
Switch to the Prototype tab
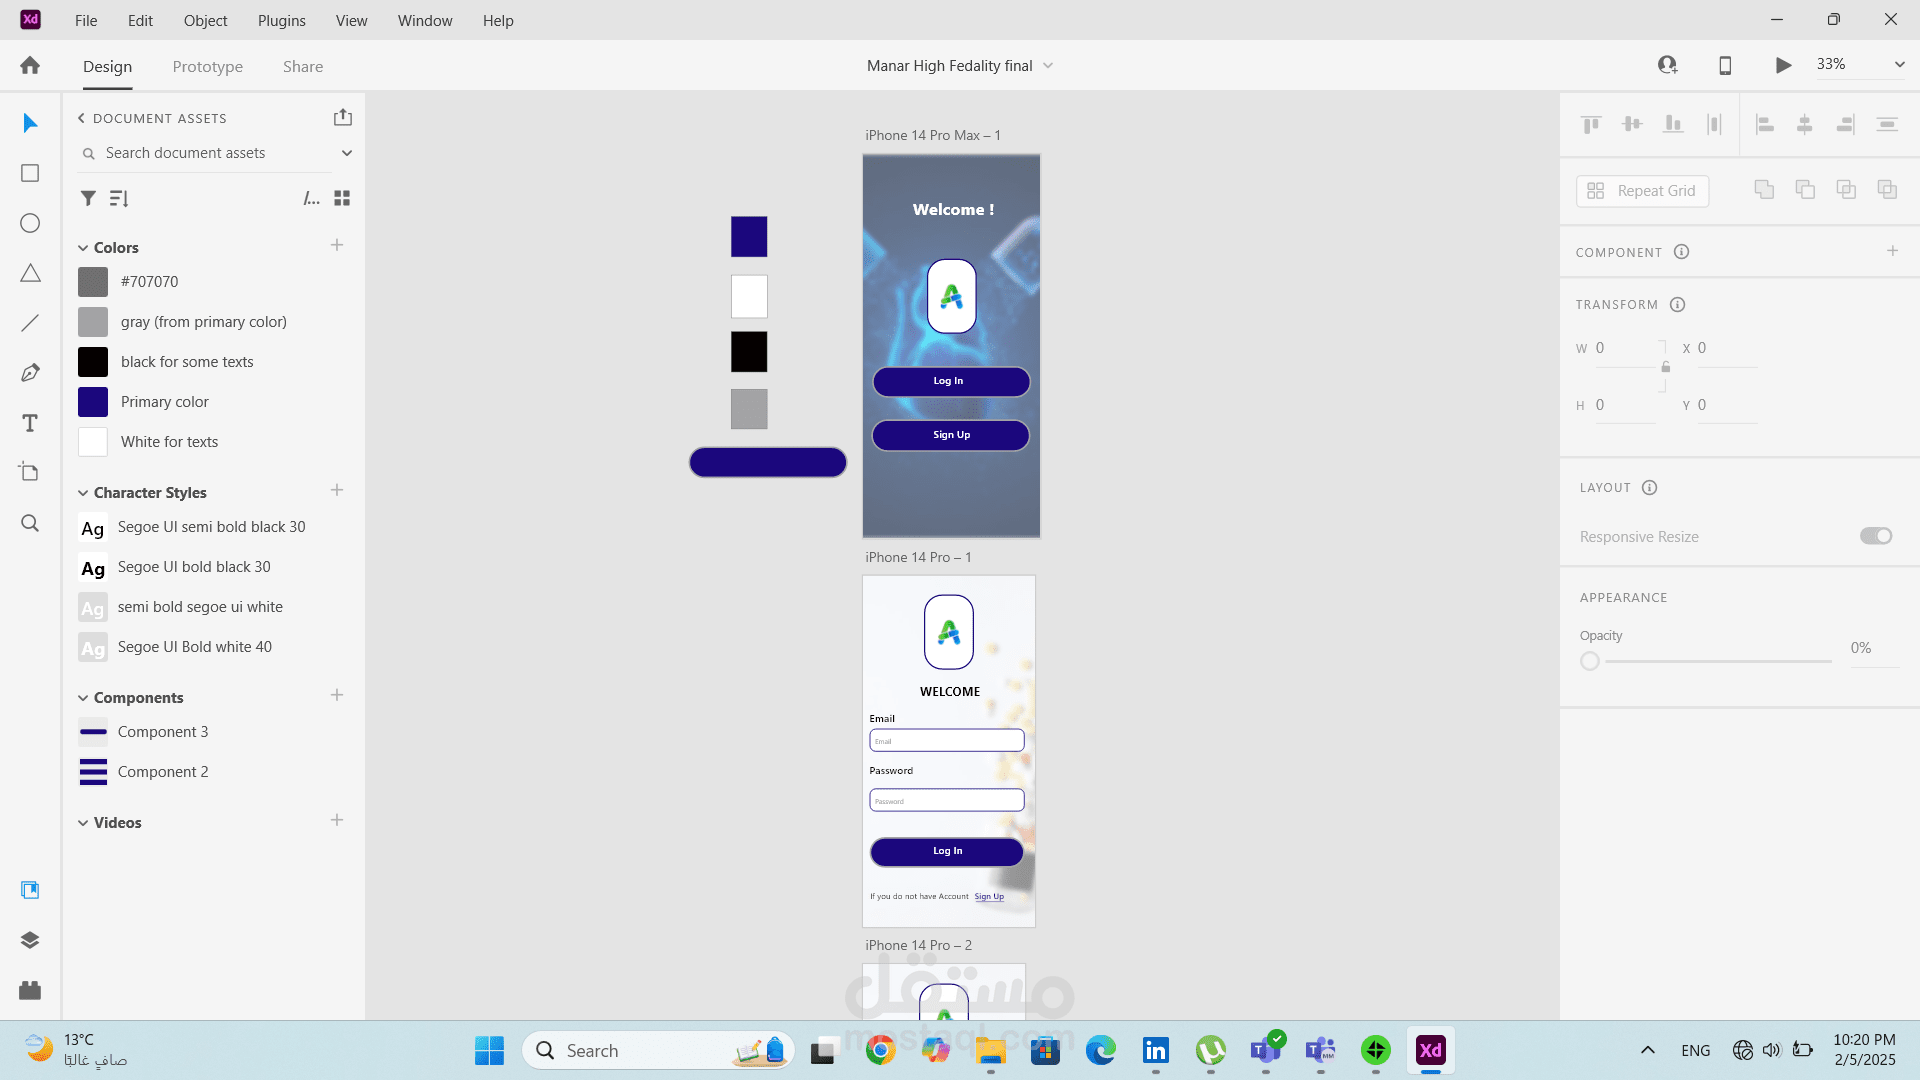(x=207, y=66)
